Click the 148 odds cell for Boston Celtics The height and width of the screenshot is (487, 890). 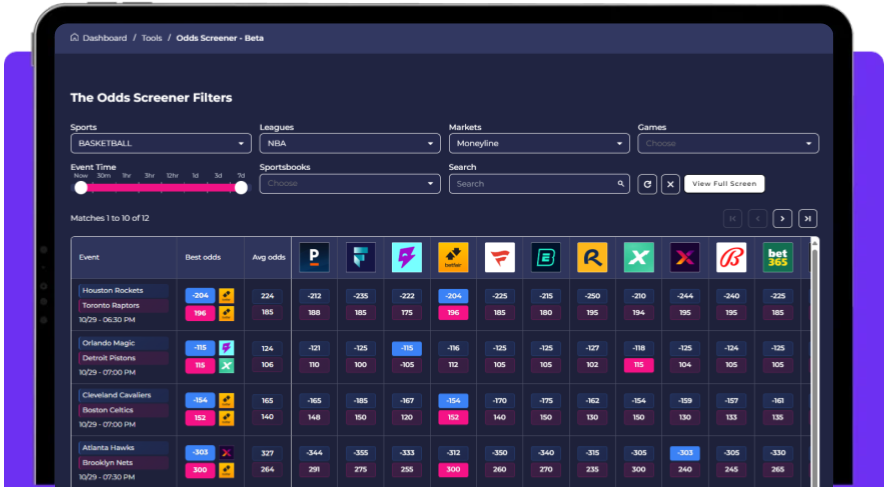coord(314,417)
